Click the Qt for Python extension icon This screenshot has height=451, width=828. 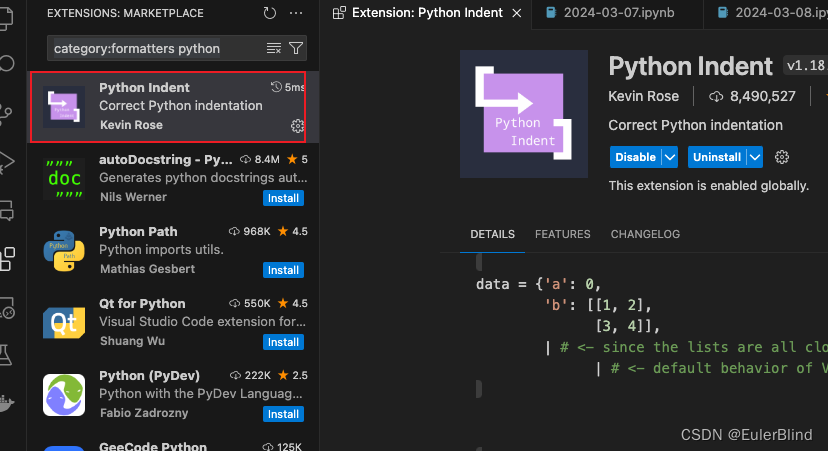64,323
